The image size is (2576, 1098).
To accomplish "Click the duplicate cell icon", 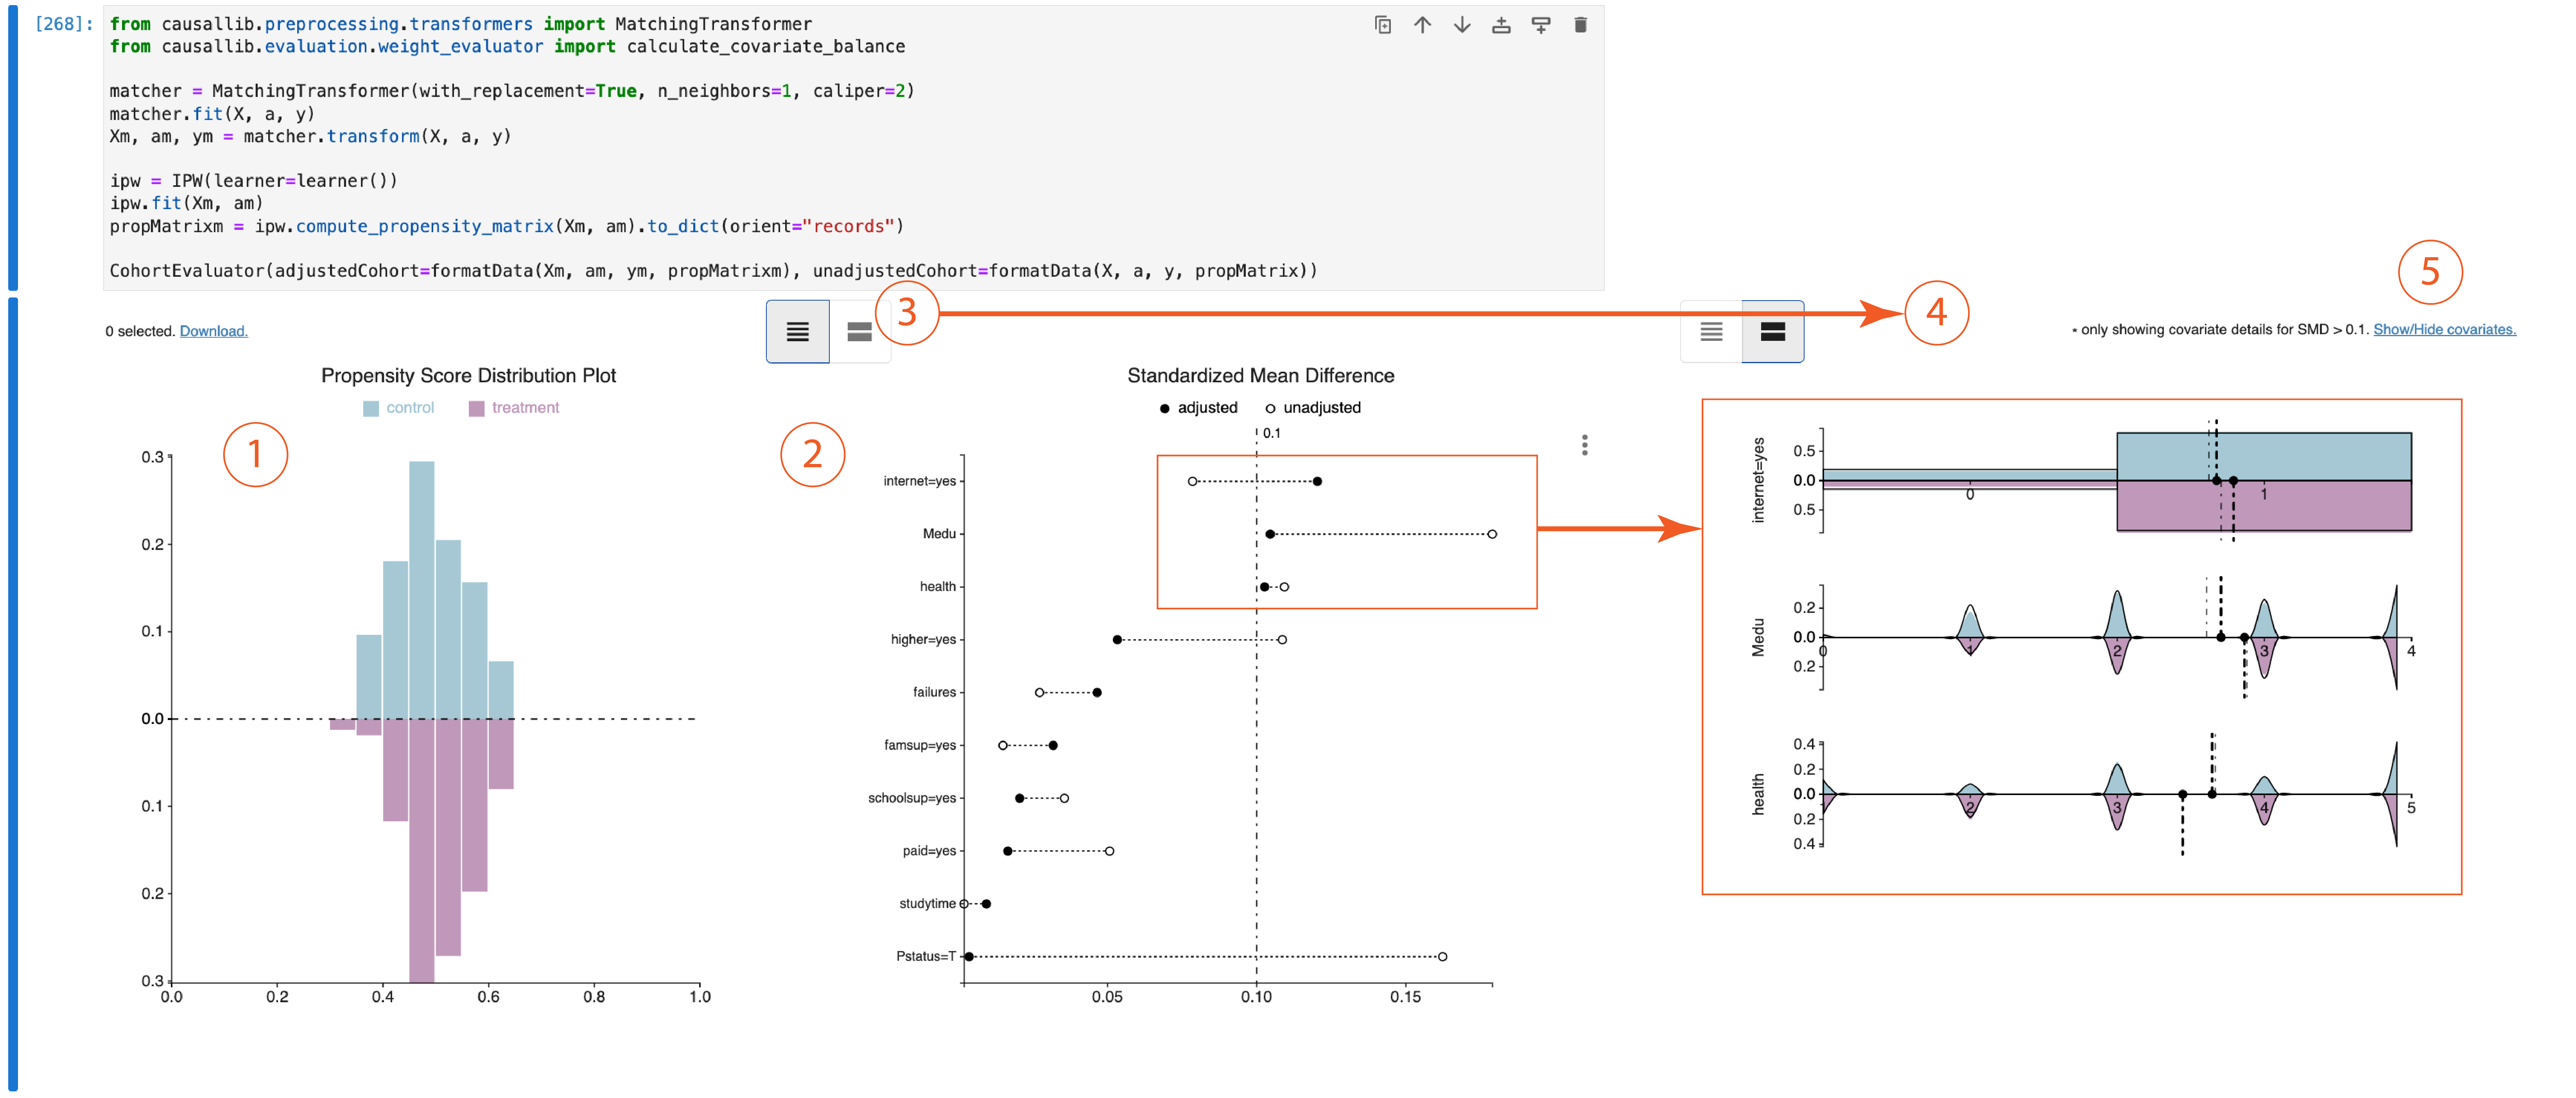I will 1383,25.
